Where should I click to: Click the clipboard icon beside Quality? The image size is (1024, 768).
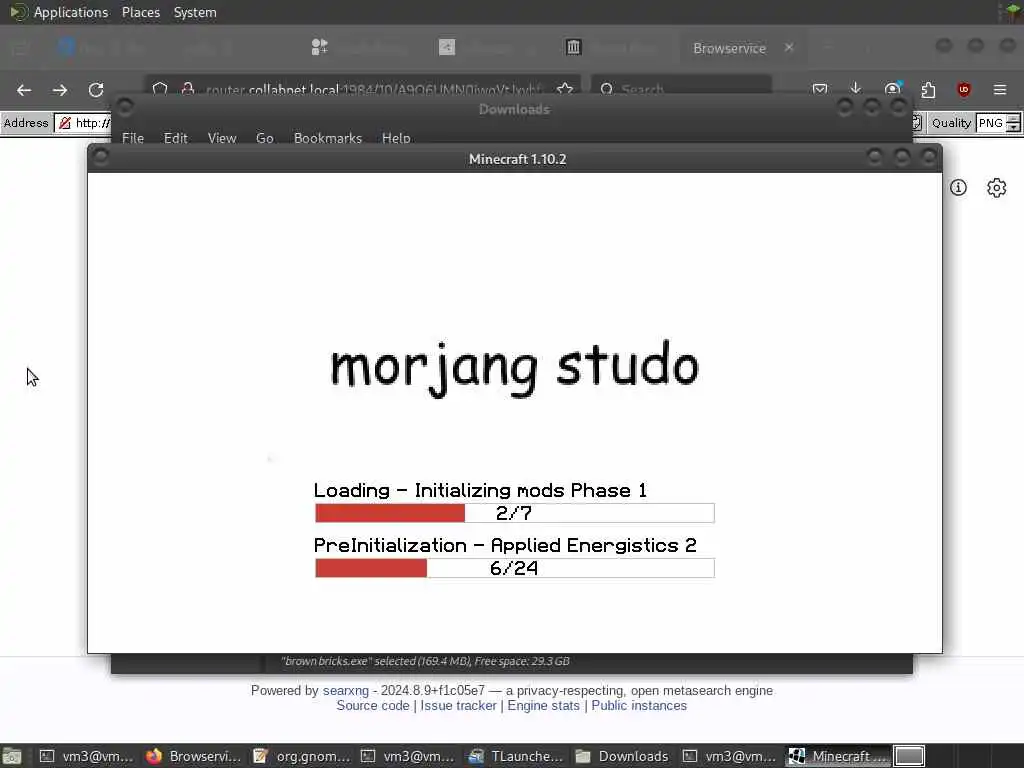coord(917,123)
